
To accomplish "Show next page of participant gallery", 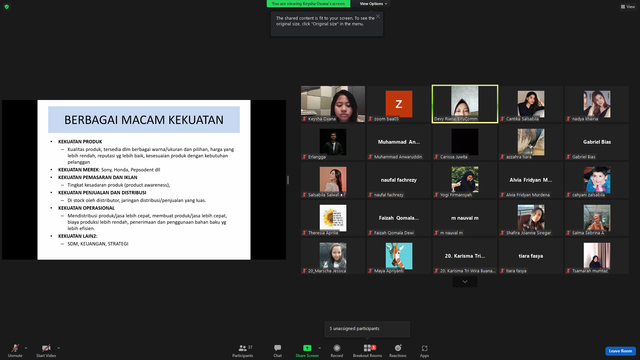I will (465, 282).
